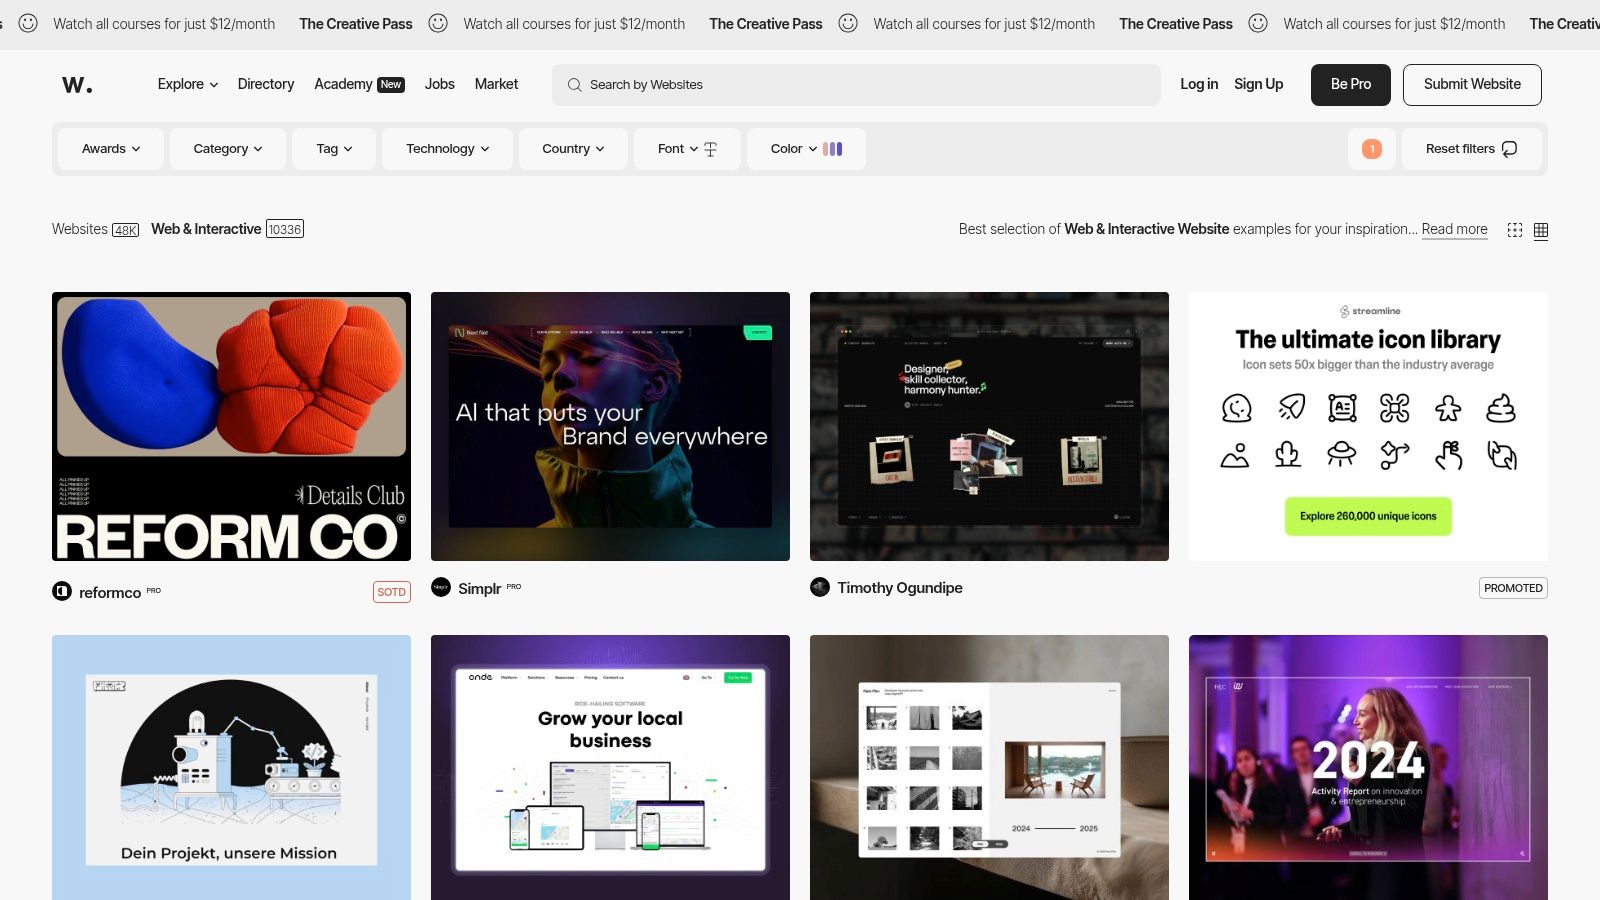This screenshot has width=1600, height=900.
Task: Click the Awwwards W. logo
Action: (x=77, y=85)
